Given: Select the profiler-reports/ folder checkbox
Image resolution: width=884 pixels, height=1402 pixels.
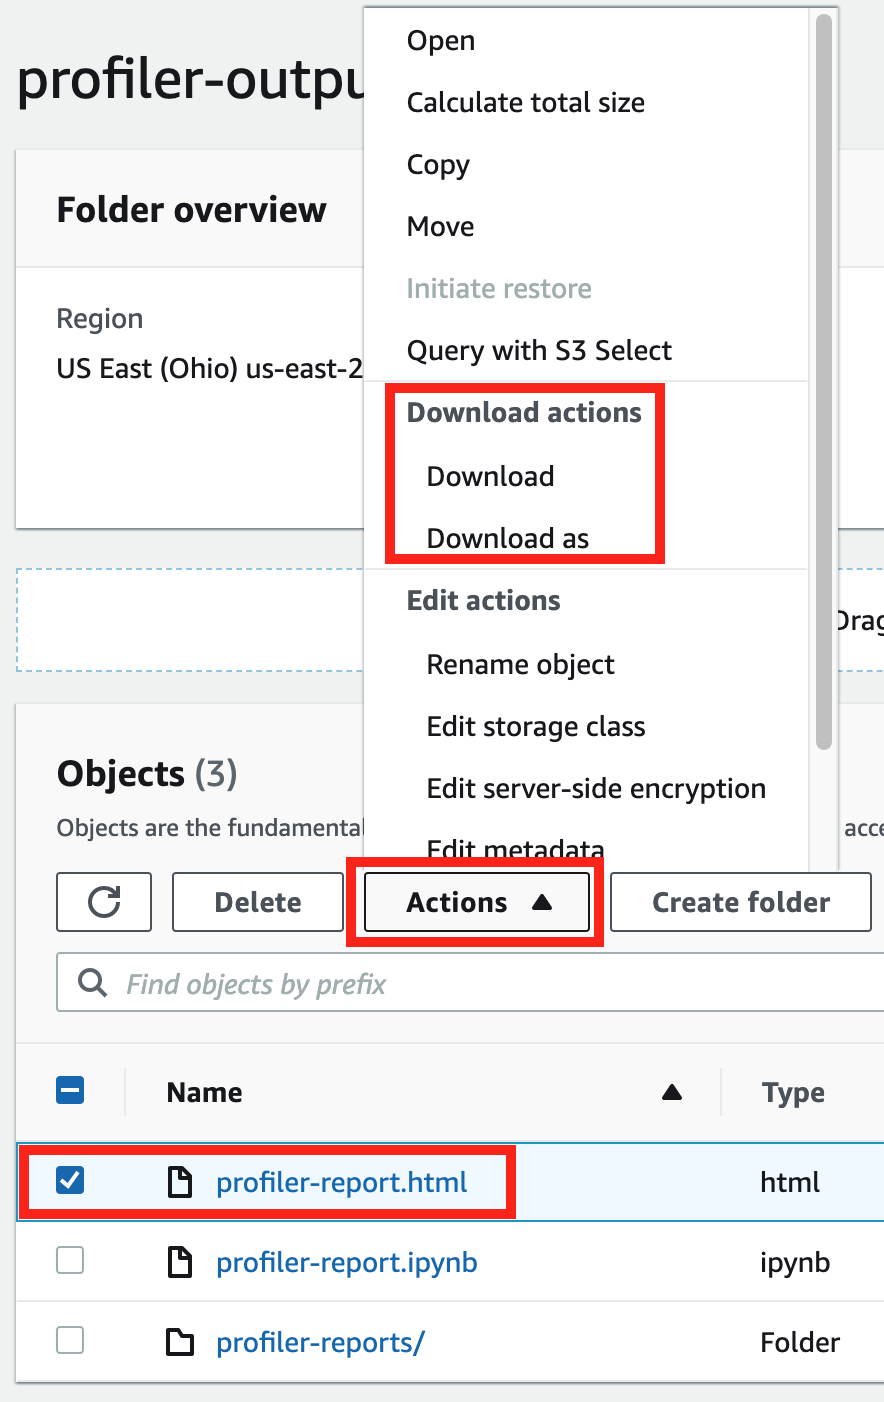Looking at the screenshot, I should pos(70,1340).
